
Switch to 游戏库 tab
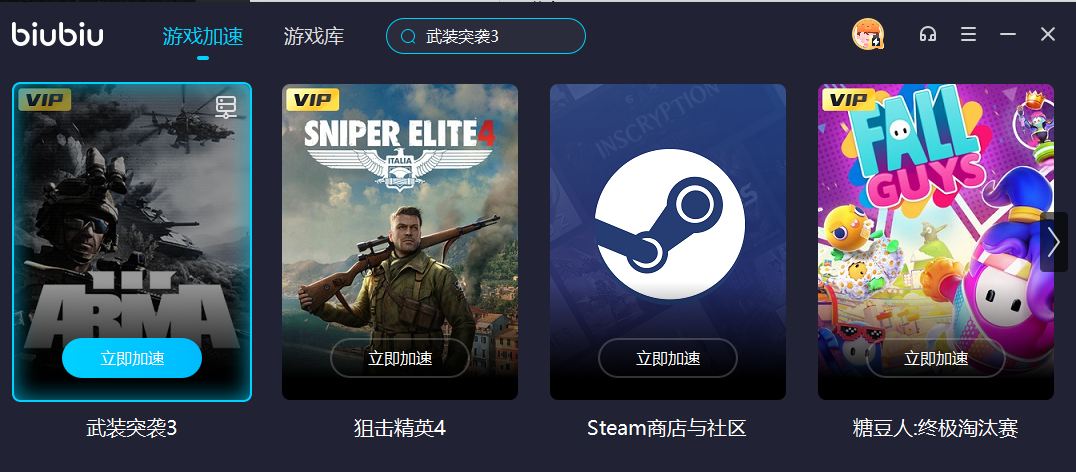(314, 36)
